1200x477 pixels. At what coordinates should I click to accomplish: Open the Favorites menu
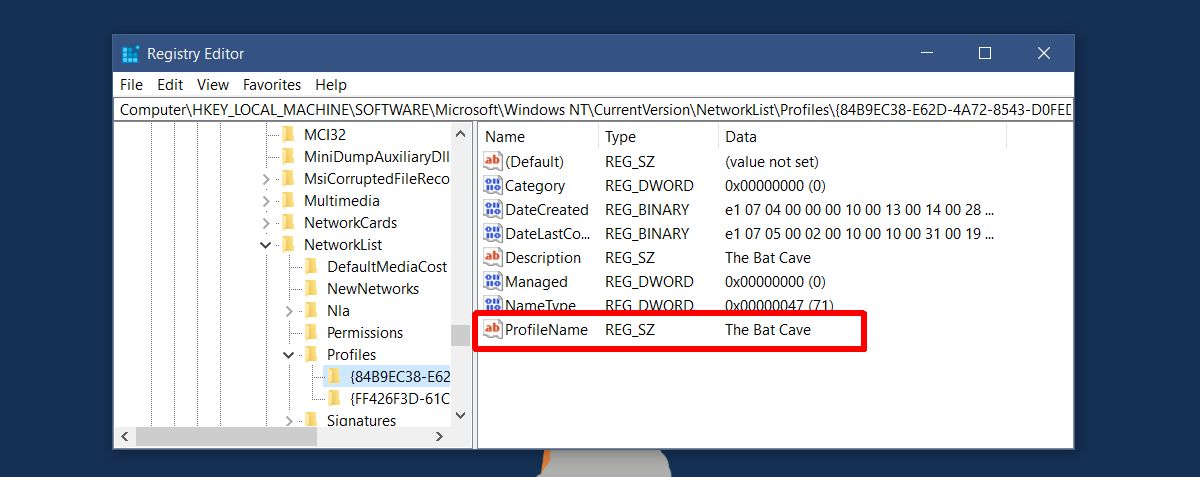tap(272, 85)
